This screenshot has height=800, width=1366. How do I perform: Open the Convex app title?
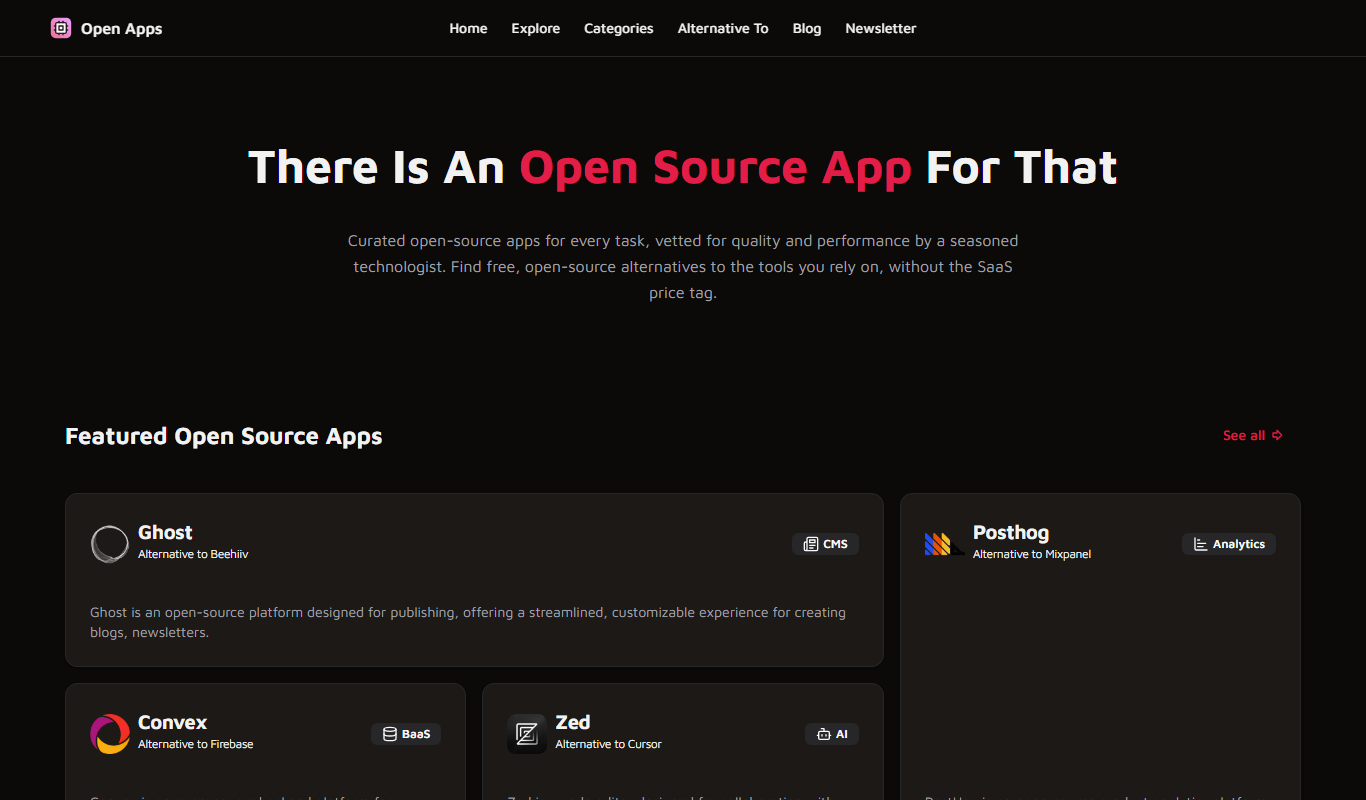coord(173,722)
